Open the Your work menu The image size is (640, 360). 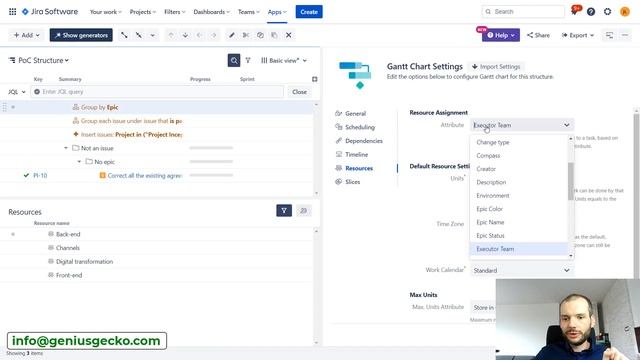click(x=105, y=12)
